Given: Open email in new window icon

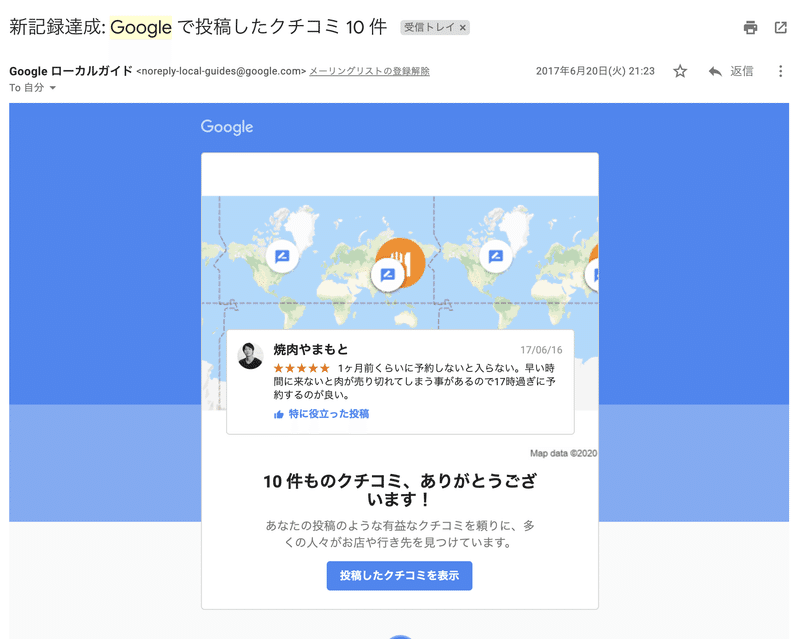Looking at the screenshot, I should pos(781,28).
